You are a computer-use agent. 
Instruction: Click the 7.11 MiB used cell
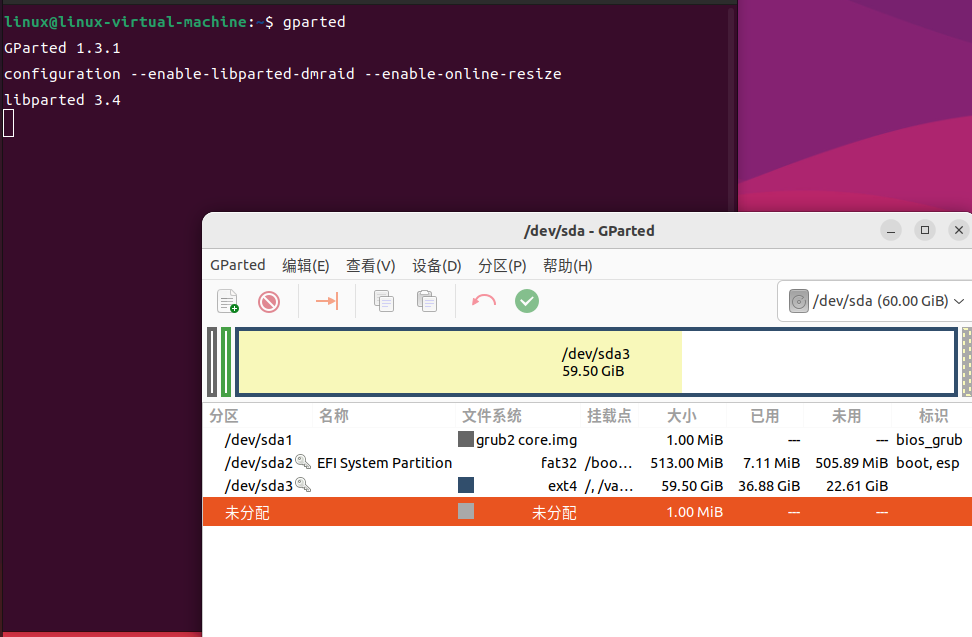pyautogui.click(x=771, y=463)
